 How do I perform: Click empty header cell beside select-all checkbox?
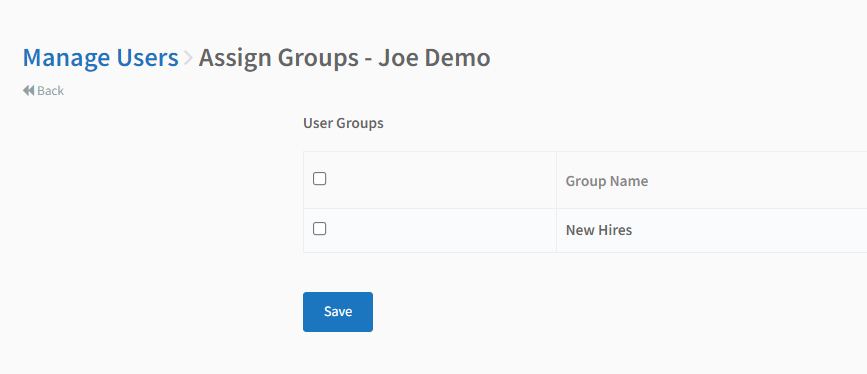[x=442, y=180]
